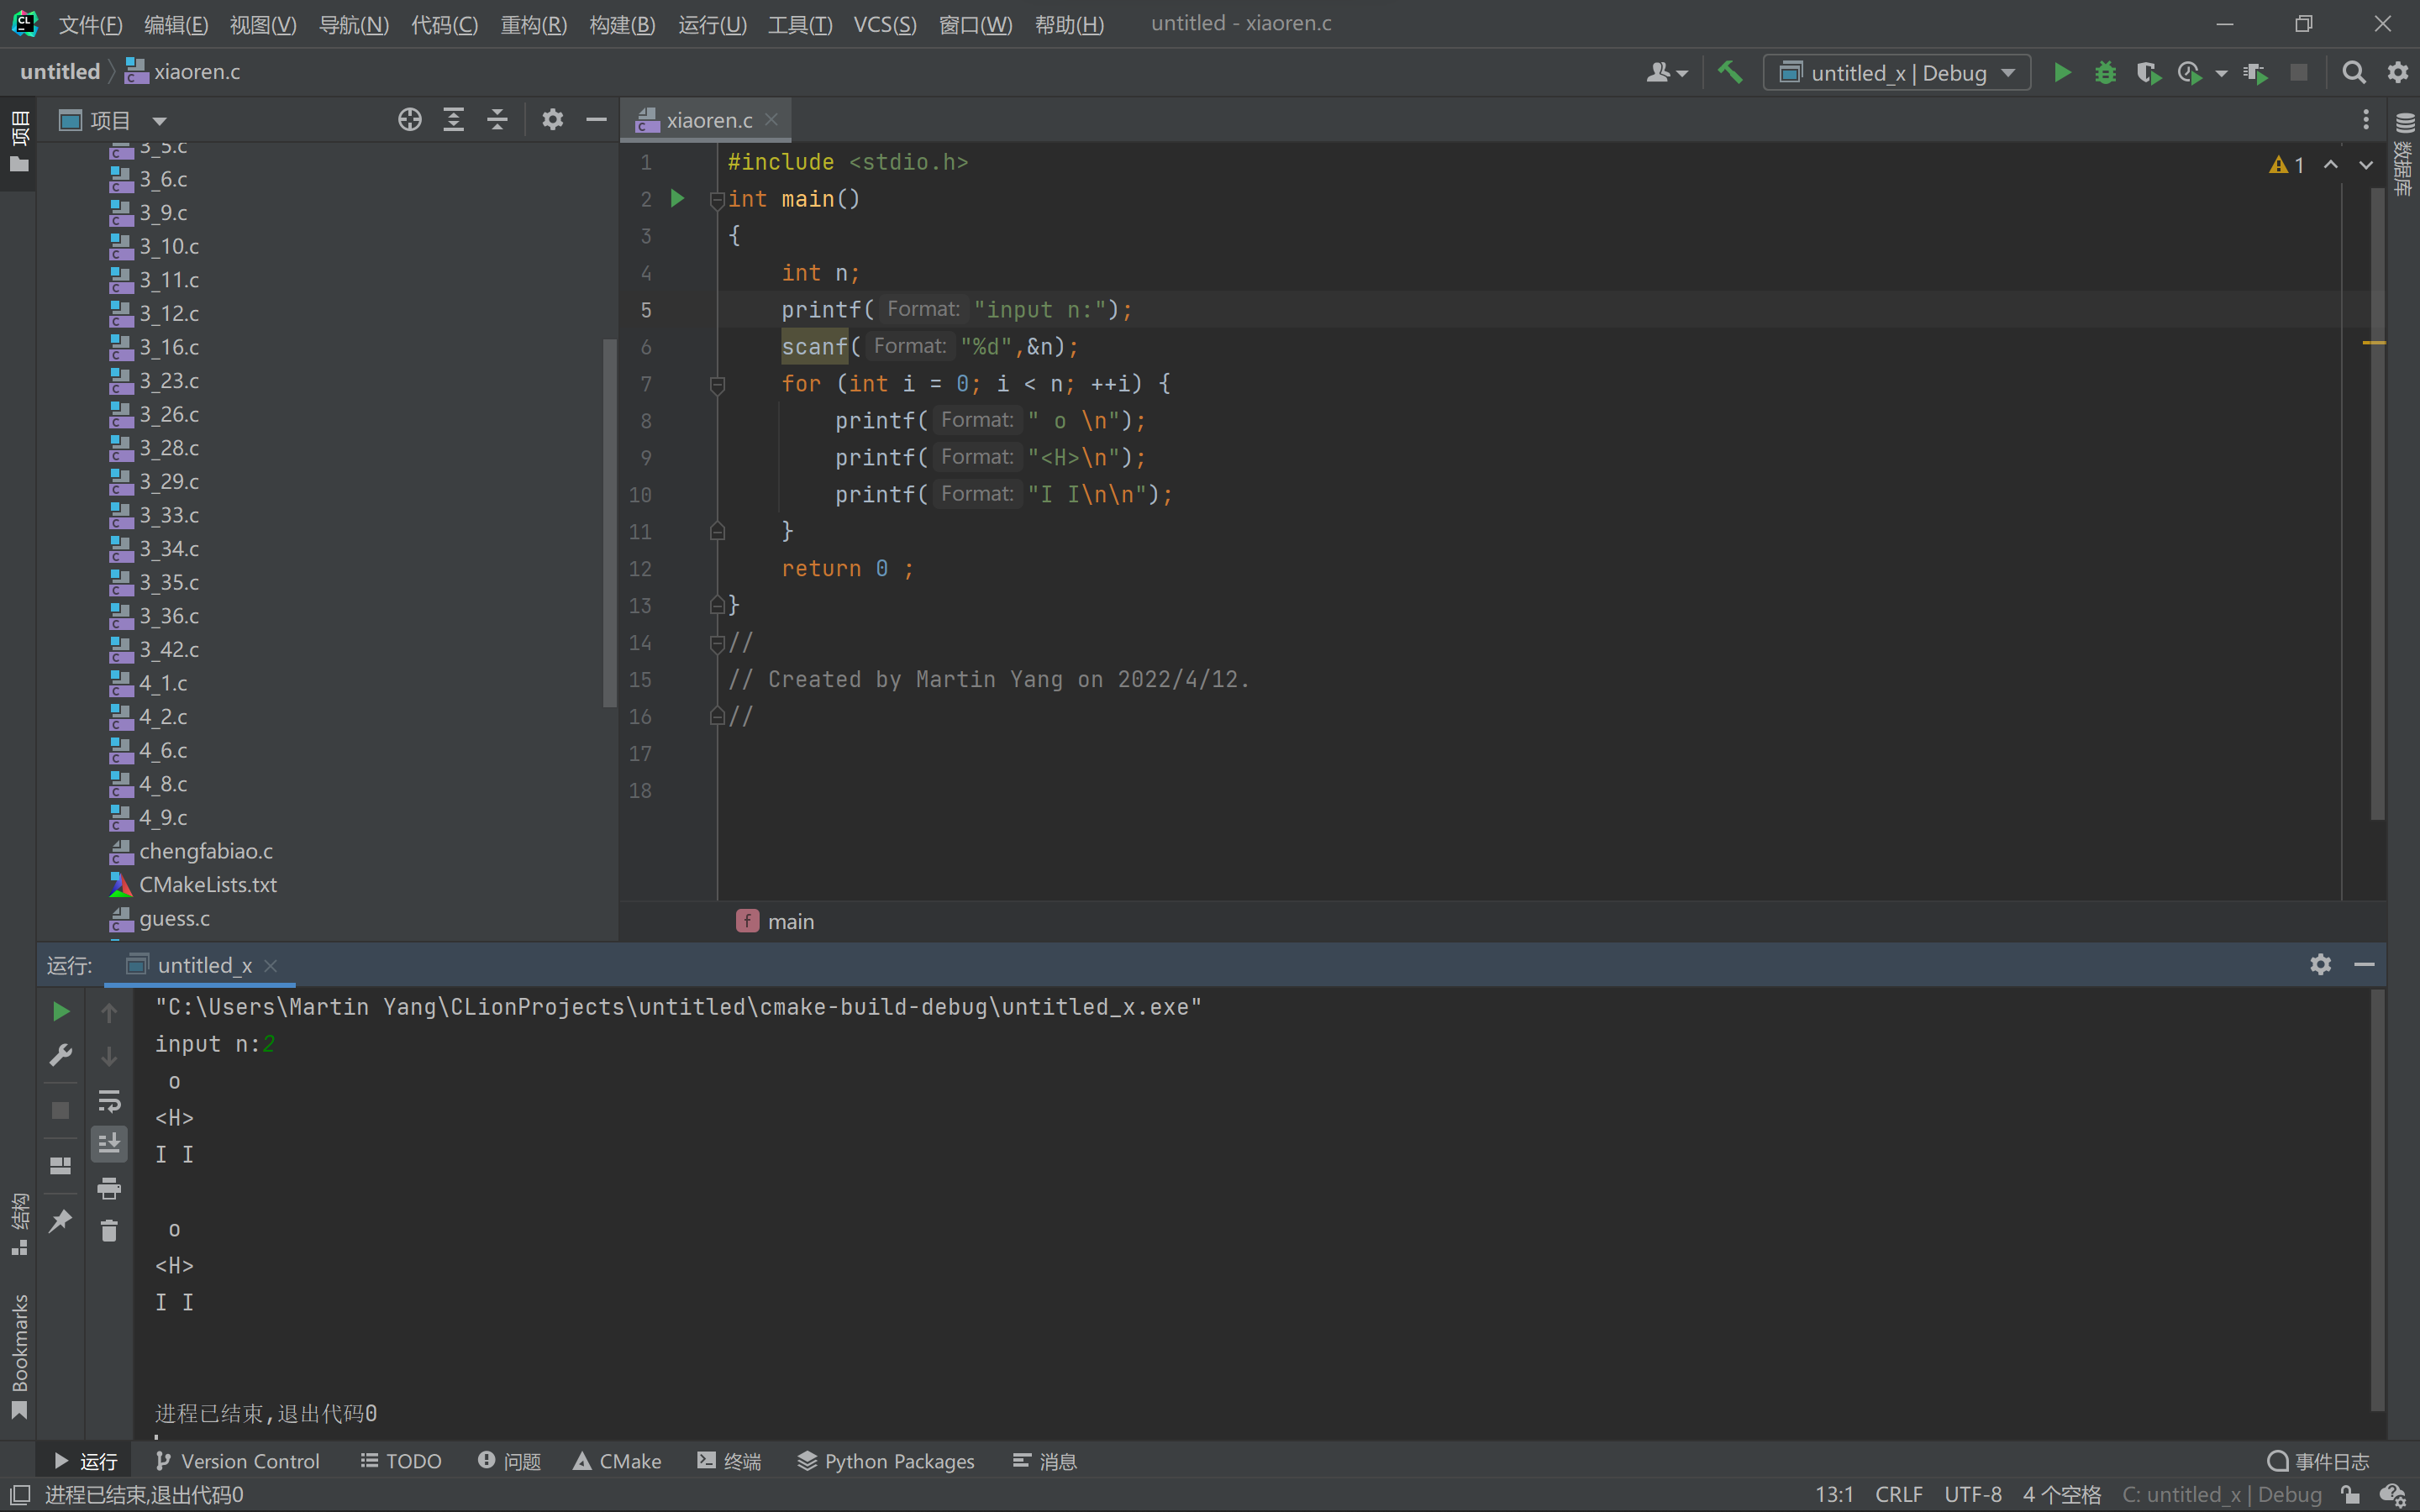Click the print icon in run panel
2420x1512 pixels.
point(109,1188)
